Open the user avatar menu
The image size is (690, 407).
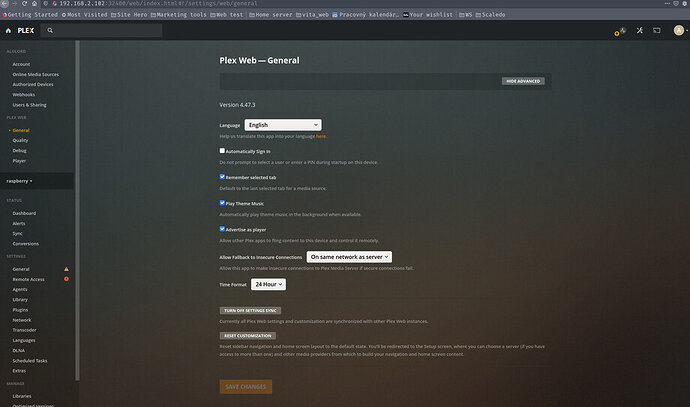point(679,30)
